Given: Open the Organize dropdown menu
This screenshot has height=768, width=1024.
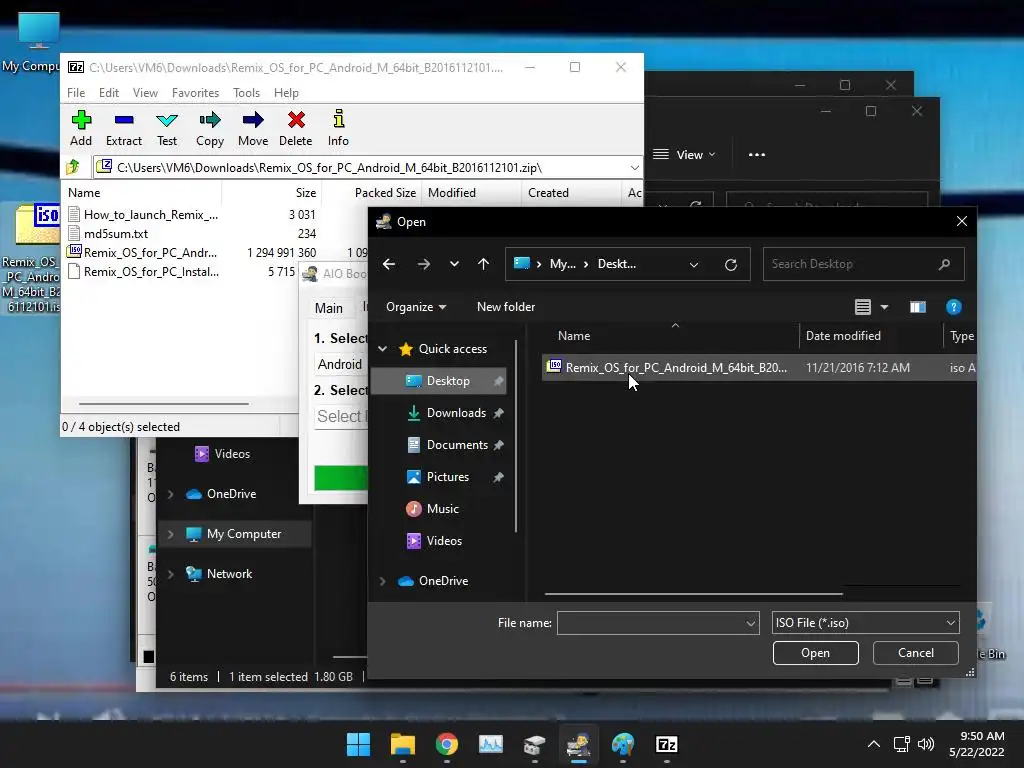Looking at the screenshot, I should 416,307.
